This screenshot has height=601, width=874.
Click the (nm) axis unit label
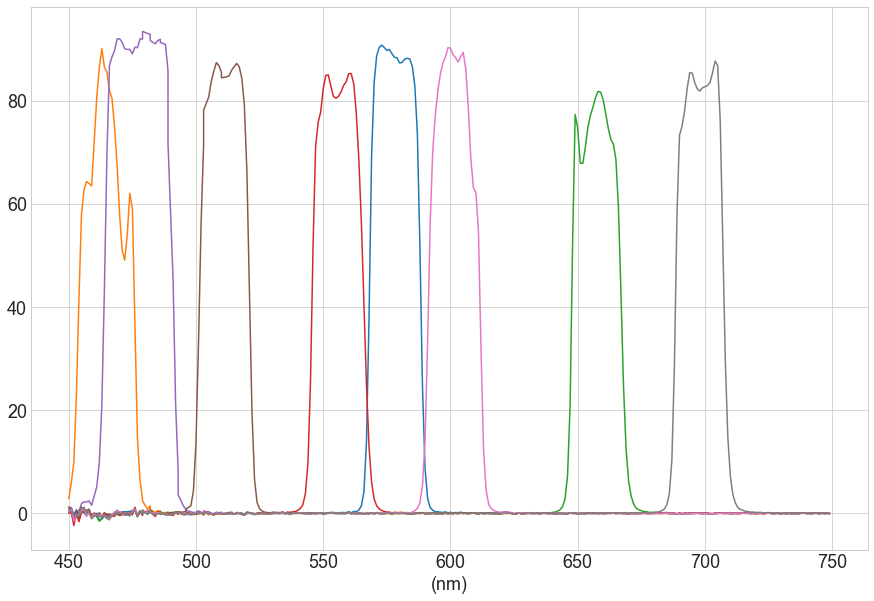(x=449, y=584)
